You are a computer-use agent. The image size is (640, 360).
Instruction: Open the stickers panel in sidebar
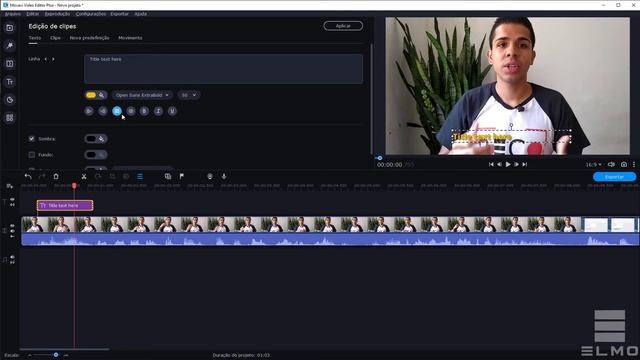[10, 100]
